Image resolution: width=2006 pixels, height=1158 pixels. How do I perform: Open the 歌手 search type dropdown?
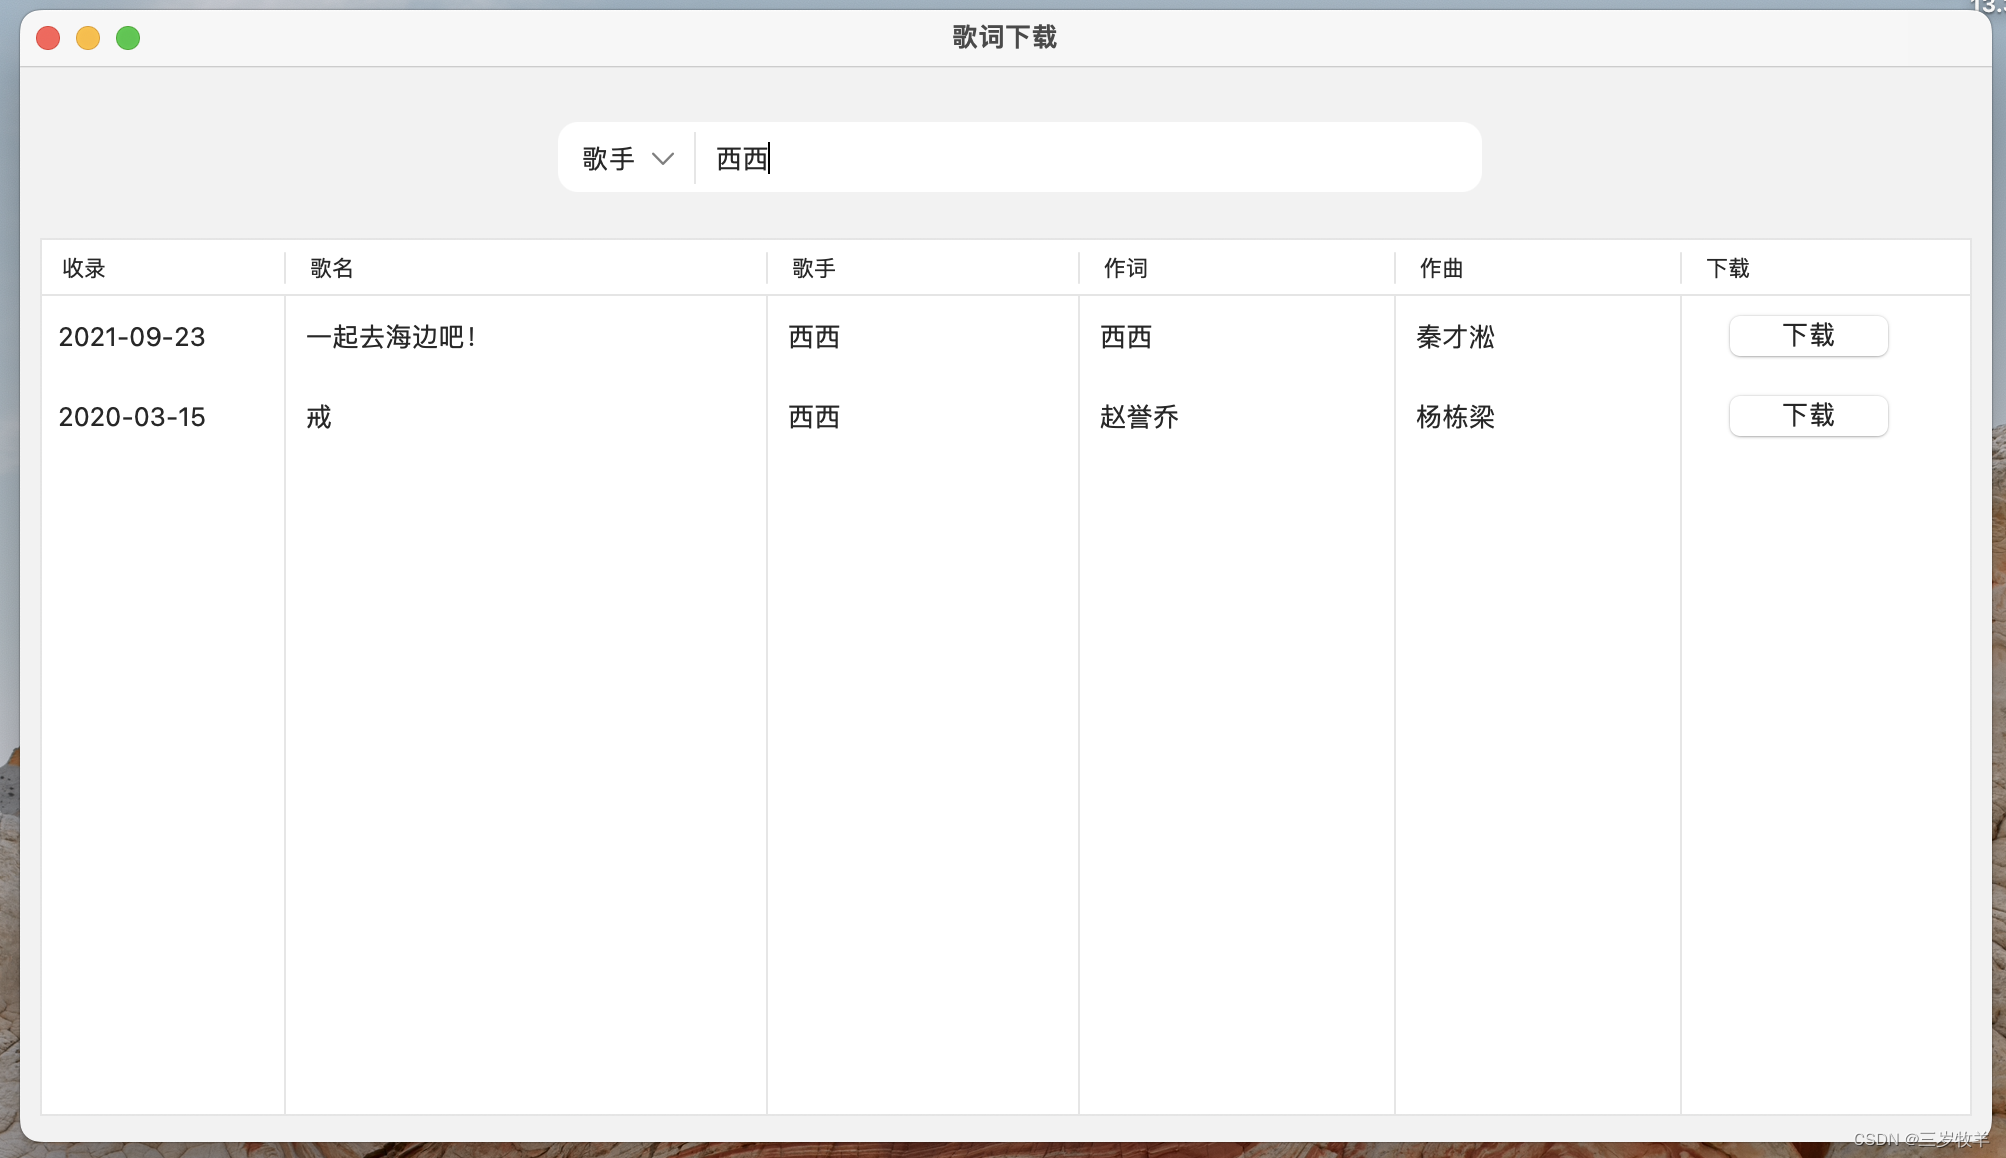(626, 158)
